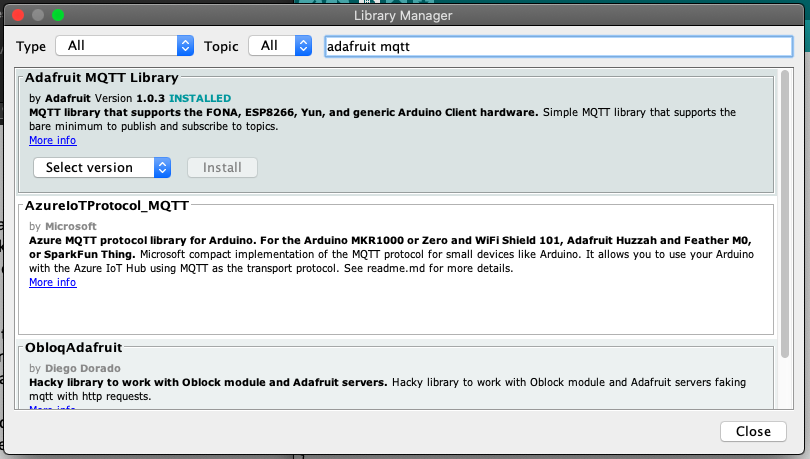
Task: Open the Type filter dropdown
Action: tap(124, 46)
